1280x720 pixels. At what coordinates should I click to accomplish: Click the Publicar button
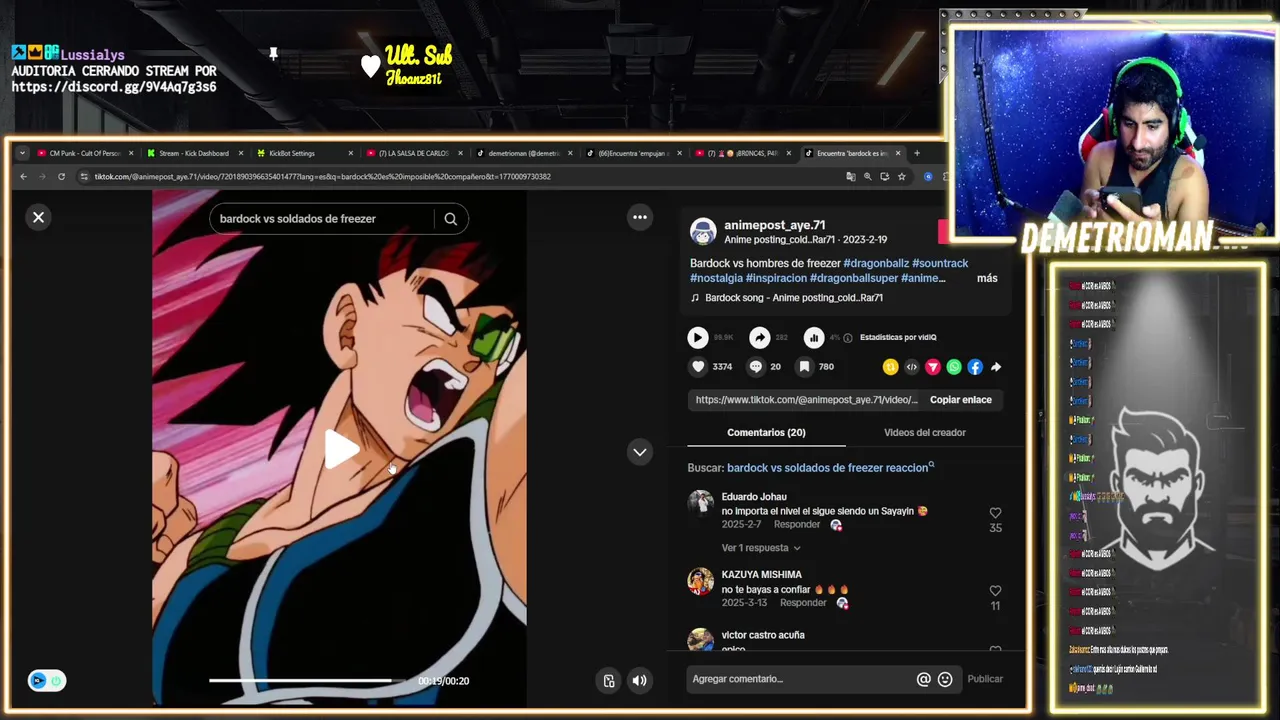click(x=985, y=679)
